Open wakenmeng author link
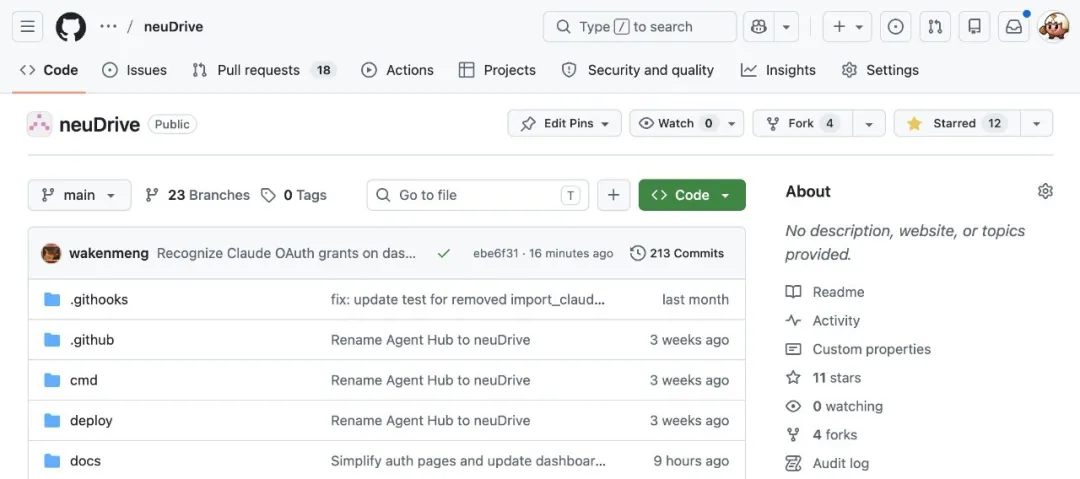This screenshot has height=479, width=1080. pyautogui.click(x=109, y=253)
